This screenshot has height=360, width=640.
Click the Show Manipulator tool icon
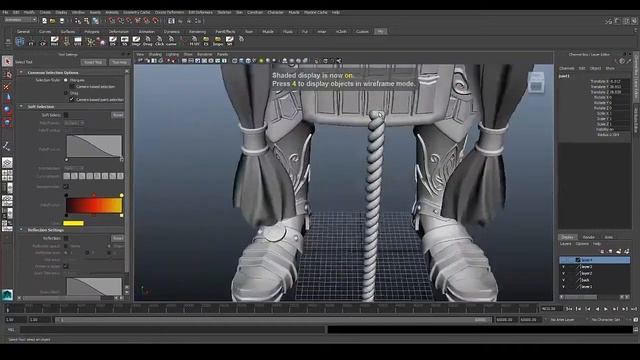pos(7,146)
